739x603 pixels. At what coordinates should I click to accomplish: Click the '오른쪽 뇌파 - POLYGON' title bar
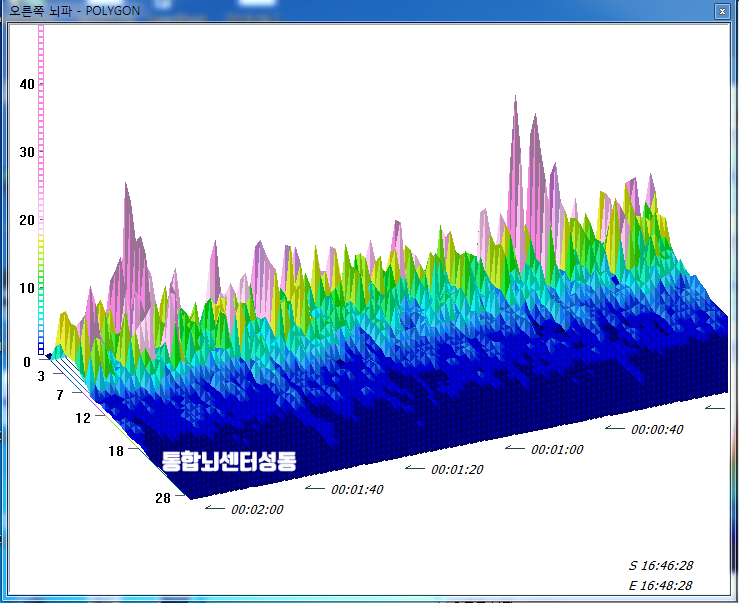75,11
